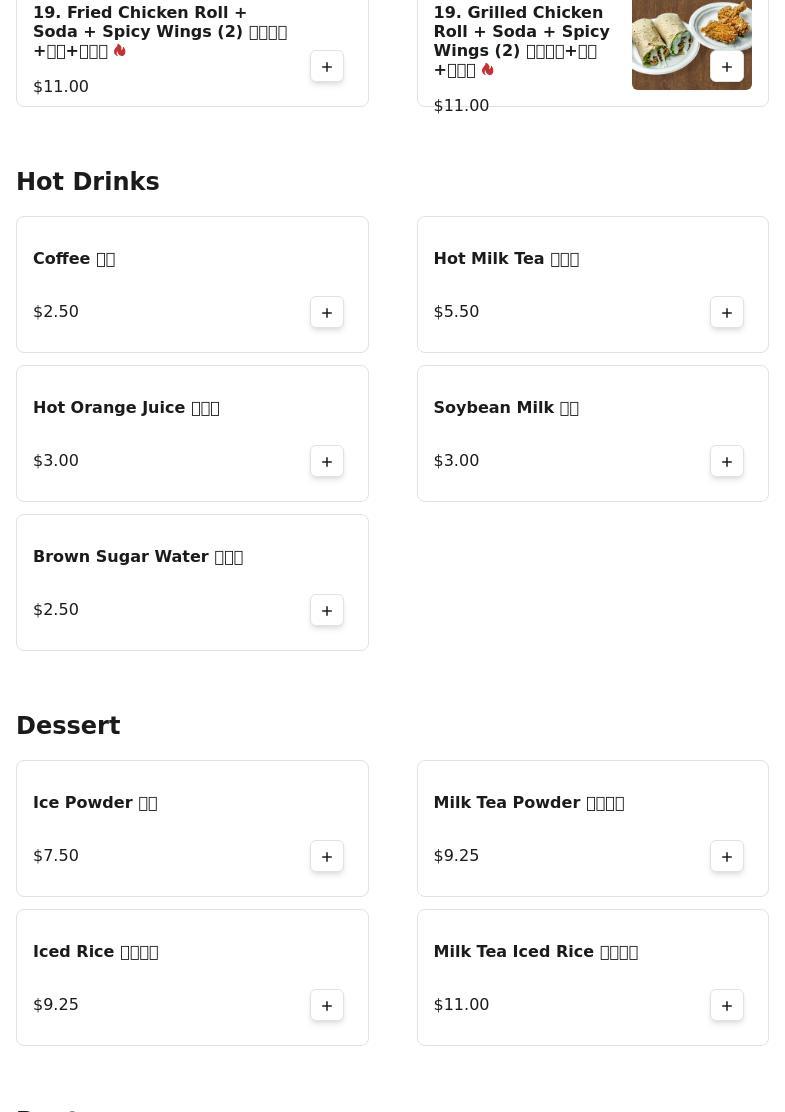Add Ice Powder dessert to cart
Viewport: 785px width, 1112px height.
point(327,856)
